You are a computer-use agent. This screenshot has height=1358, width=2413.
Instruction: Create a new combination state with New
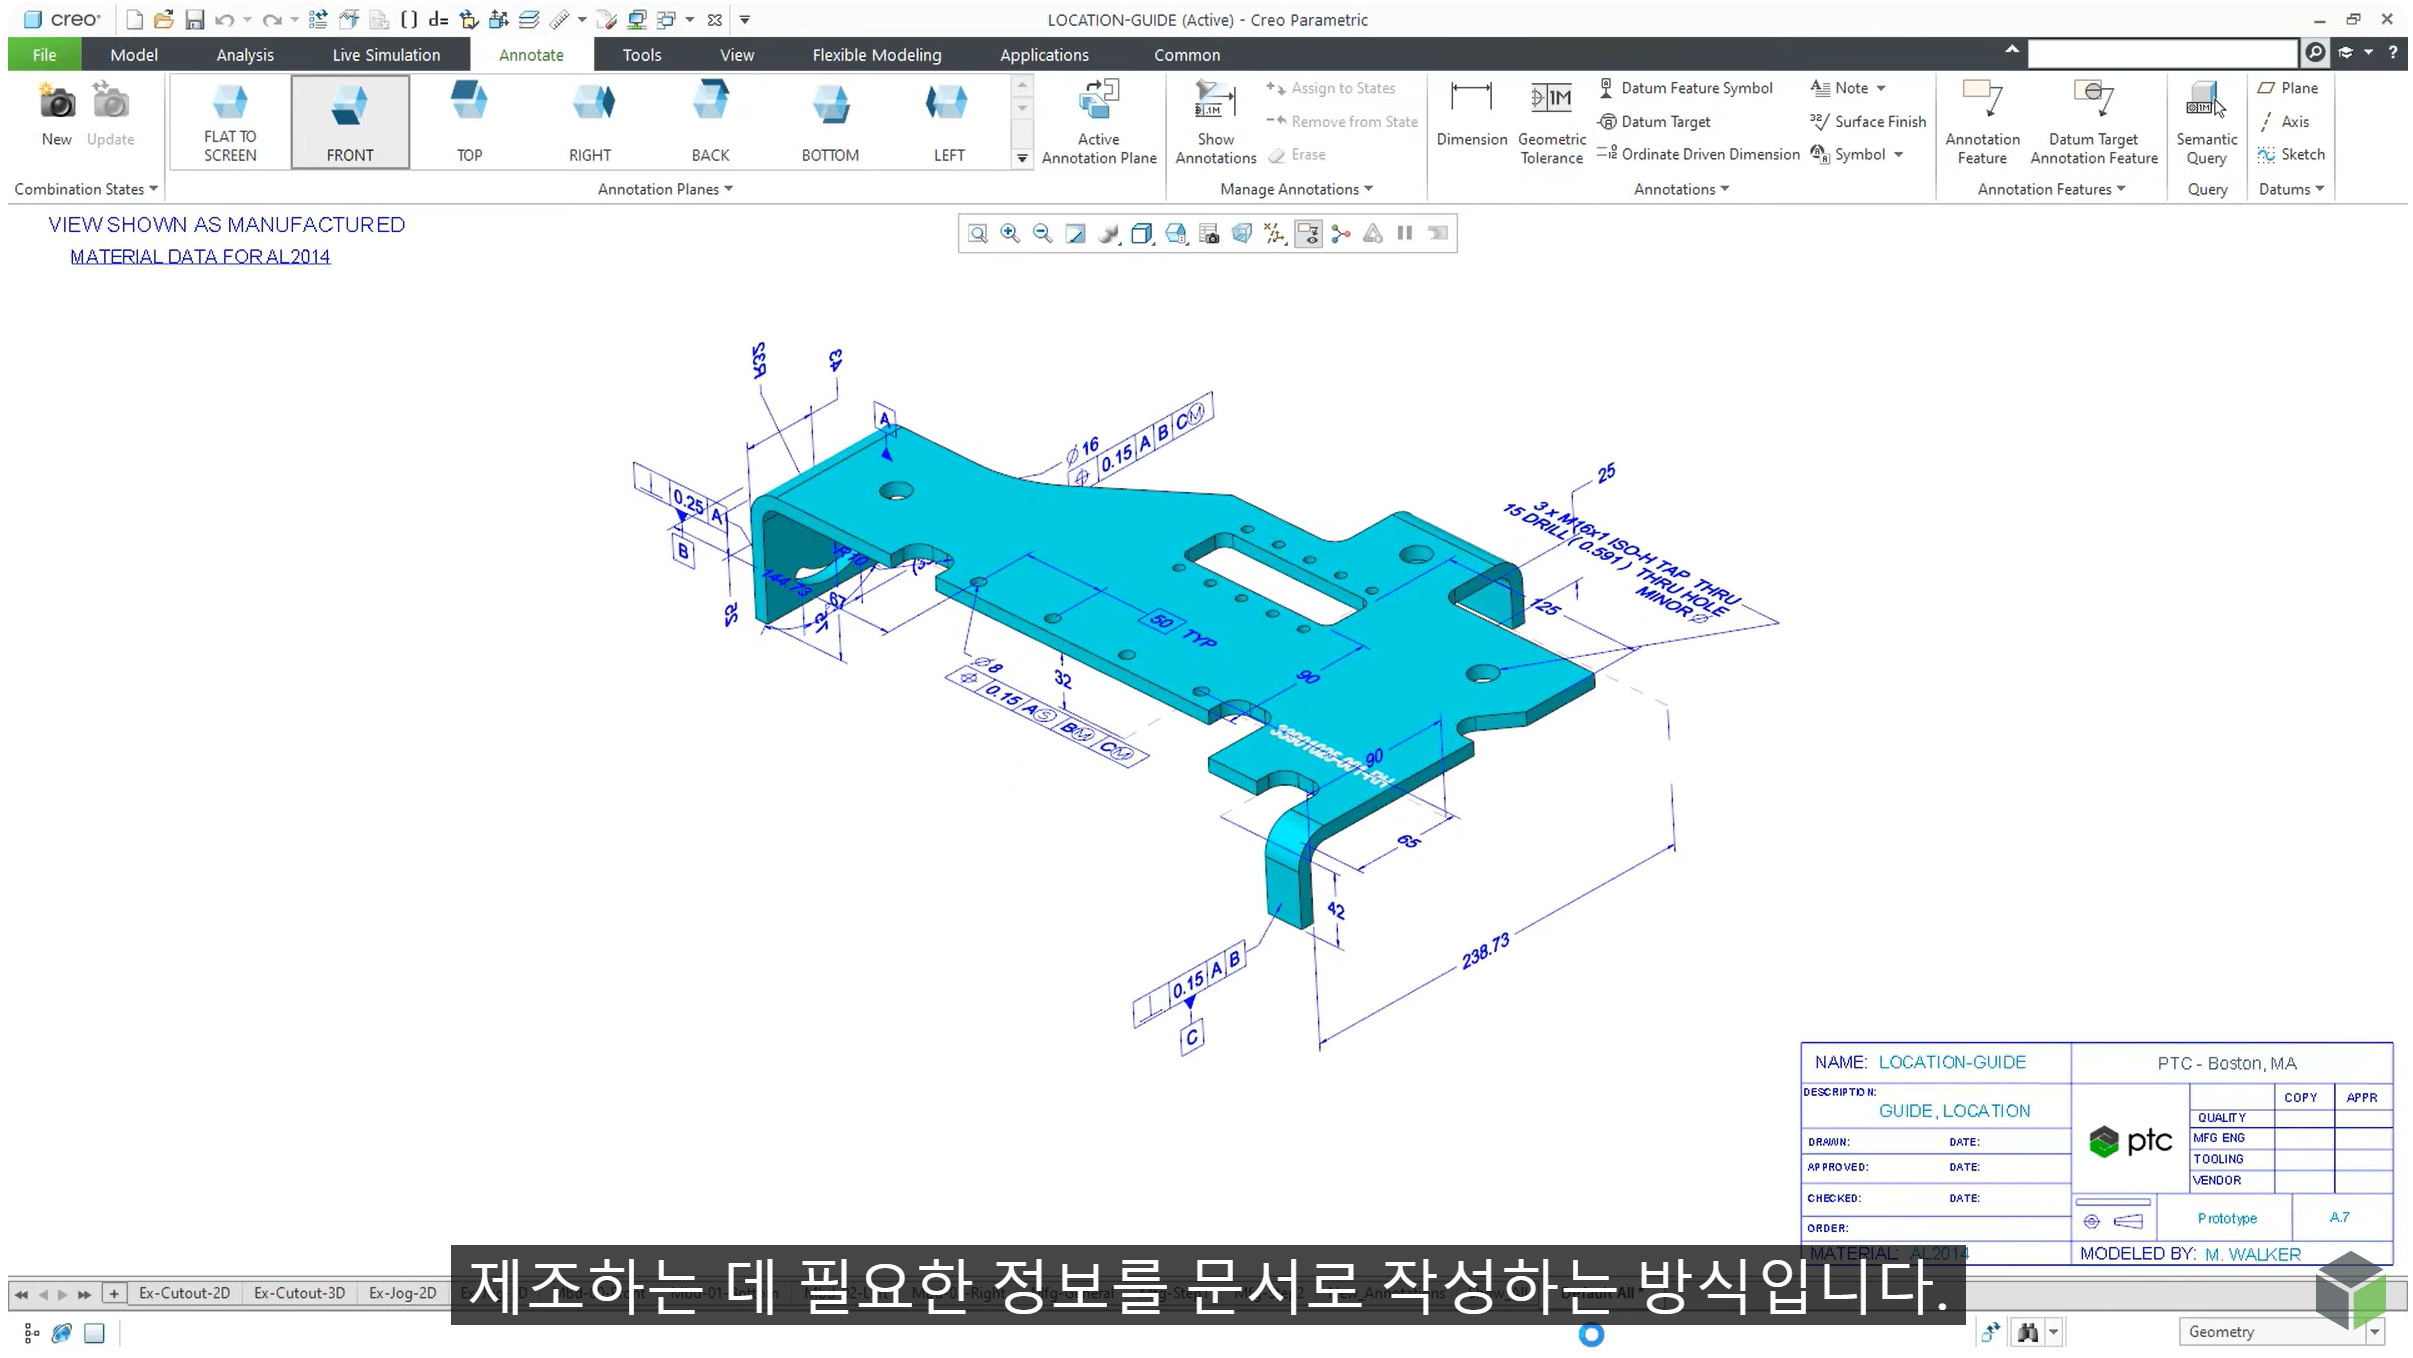click(56, 116)
